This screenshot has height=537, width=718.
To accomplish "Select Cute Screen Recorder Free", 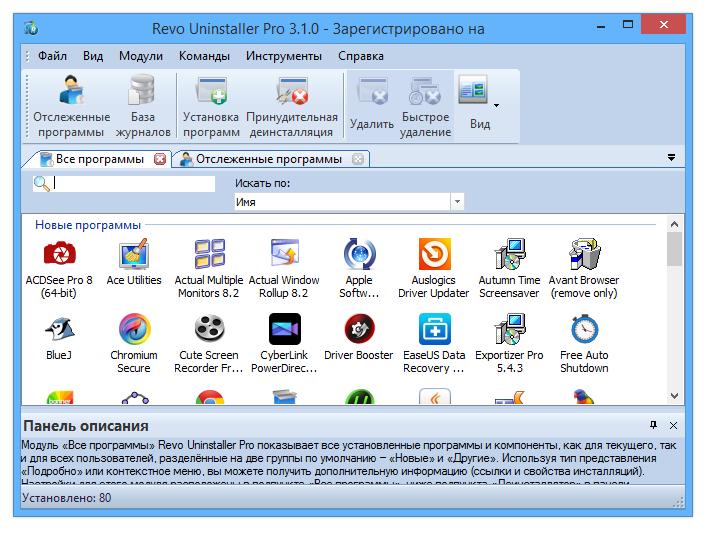I will tap(209, 343).
